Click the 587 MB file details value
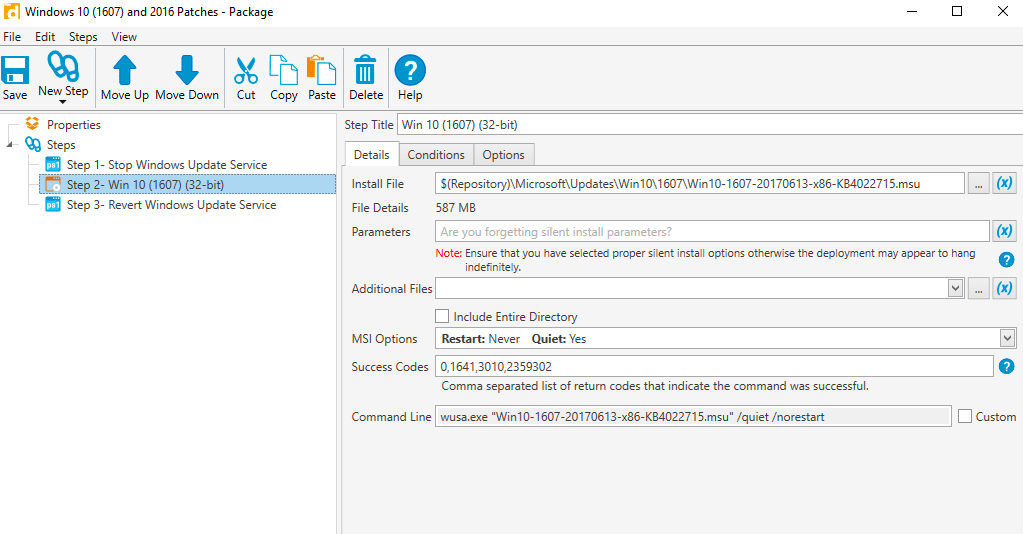This screenshot has width=1023, height=534. tap(455, 208)
